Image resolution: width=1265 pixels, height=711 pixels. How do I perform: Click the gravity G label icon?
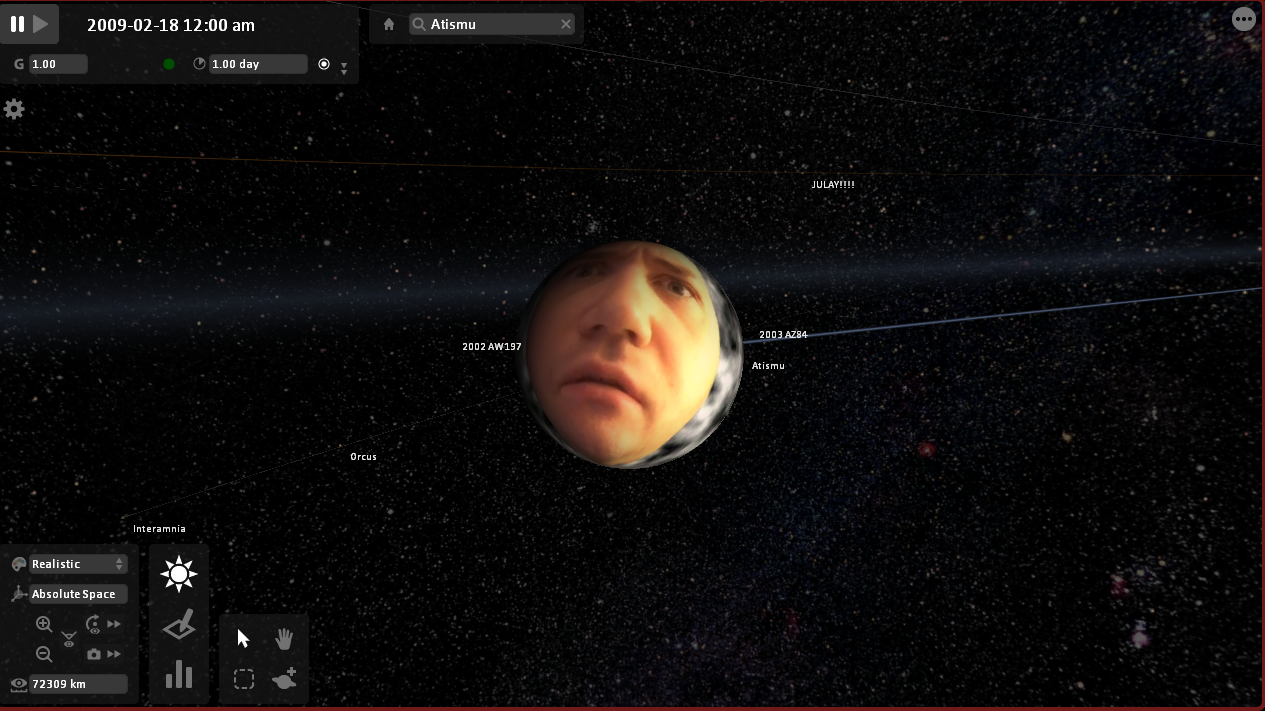18,64
